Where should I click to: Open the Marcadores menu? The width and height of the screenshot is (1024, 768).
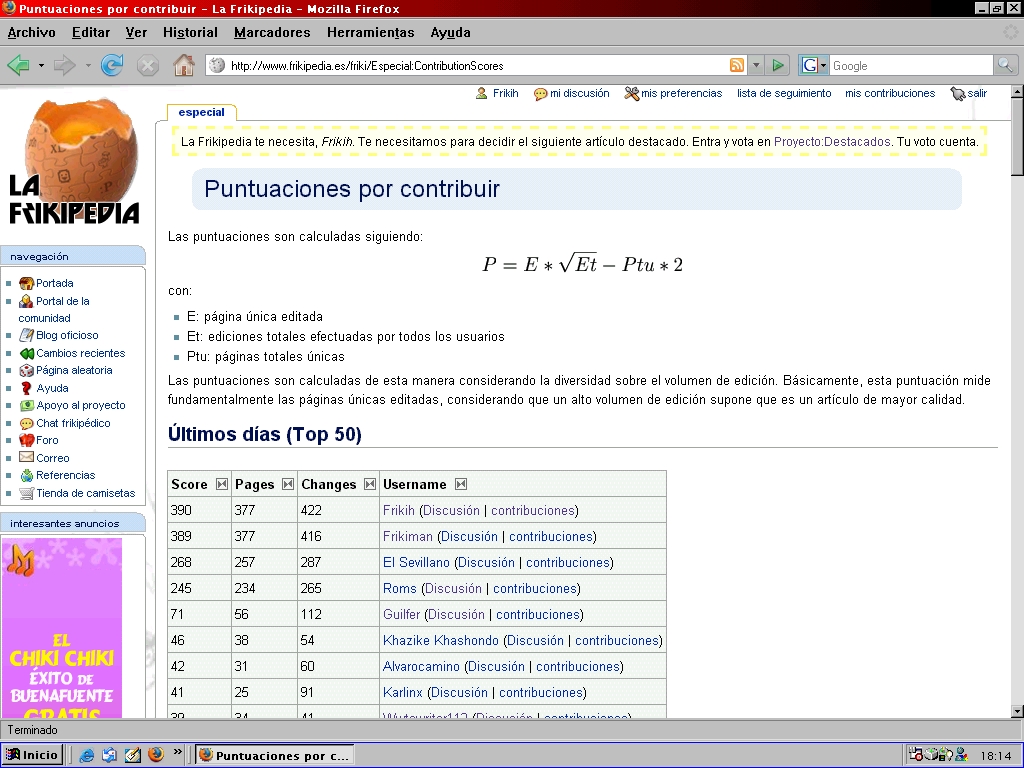pos(272,32)
